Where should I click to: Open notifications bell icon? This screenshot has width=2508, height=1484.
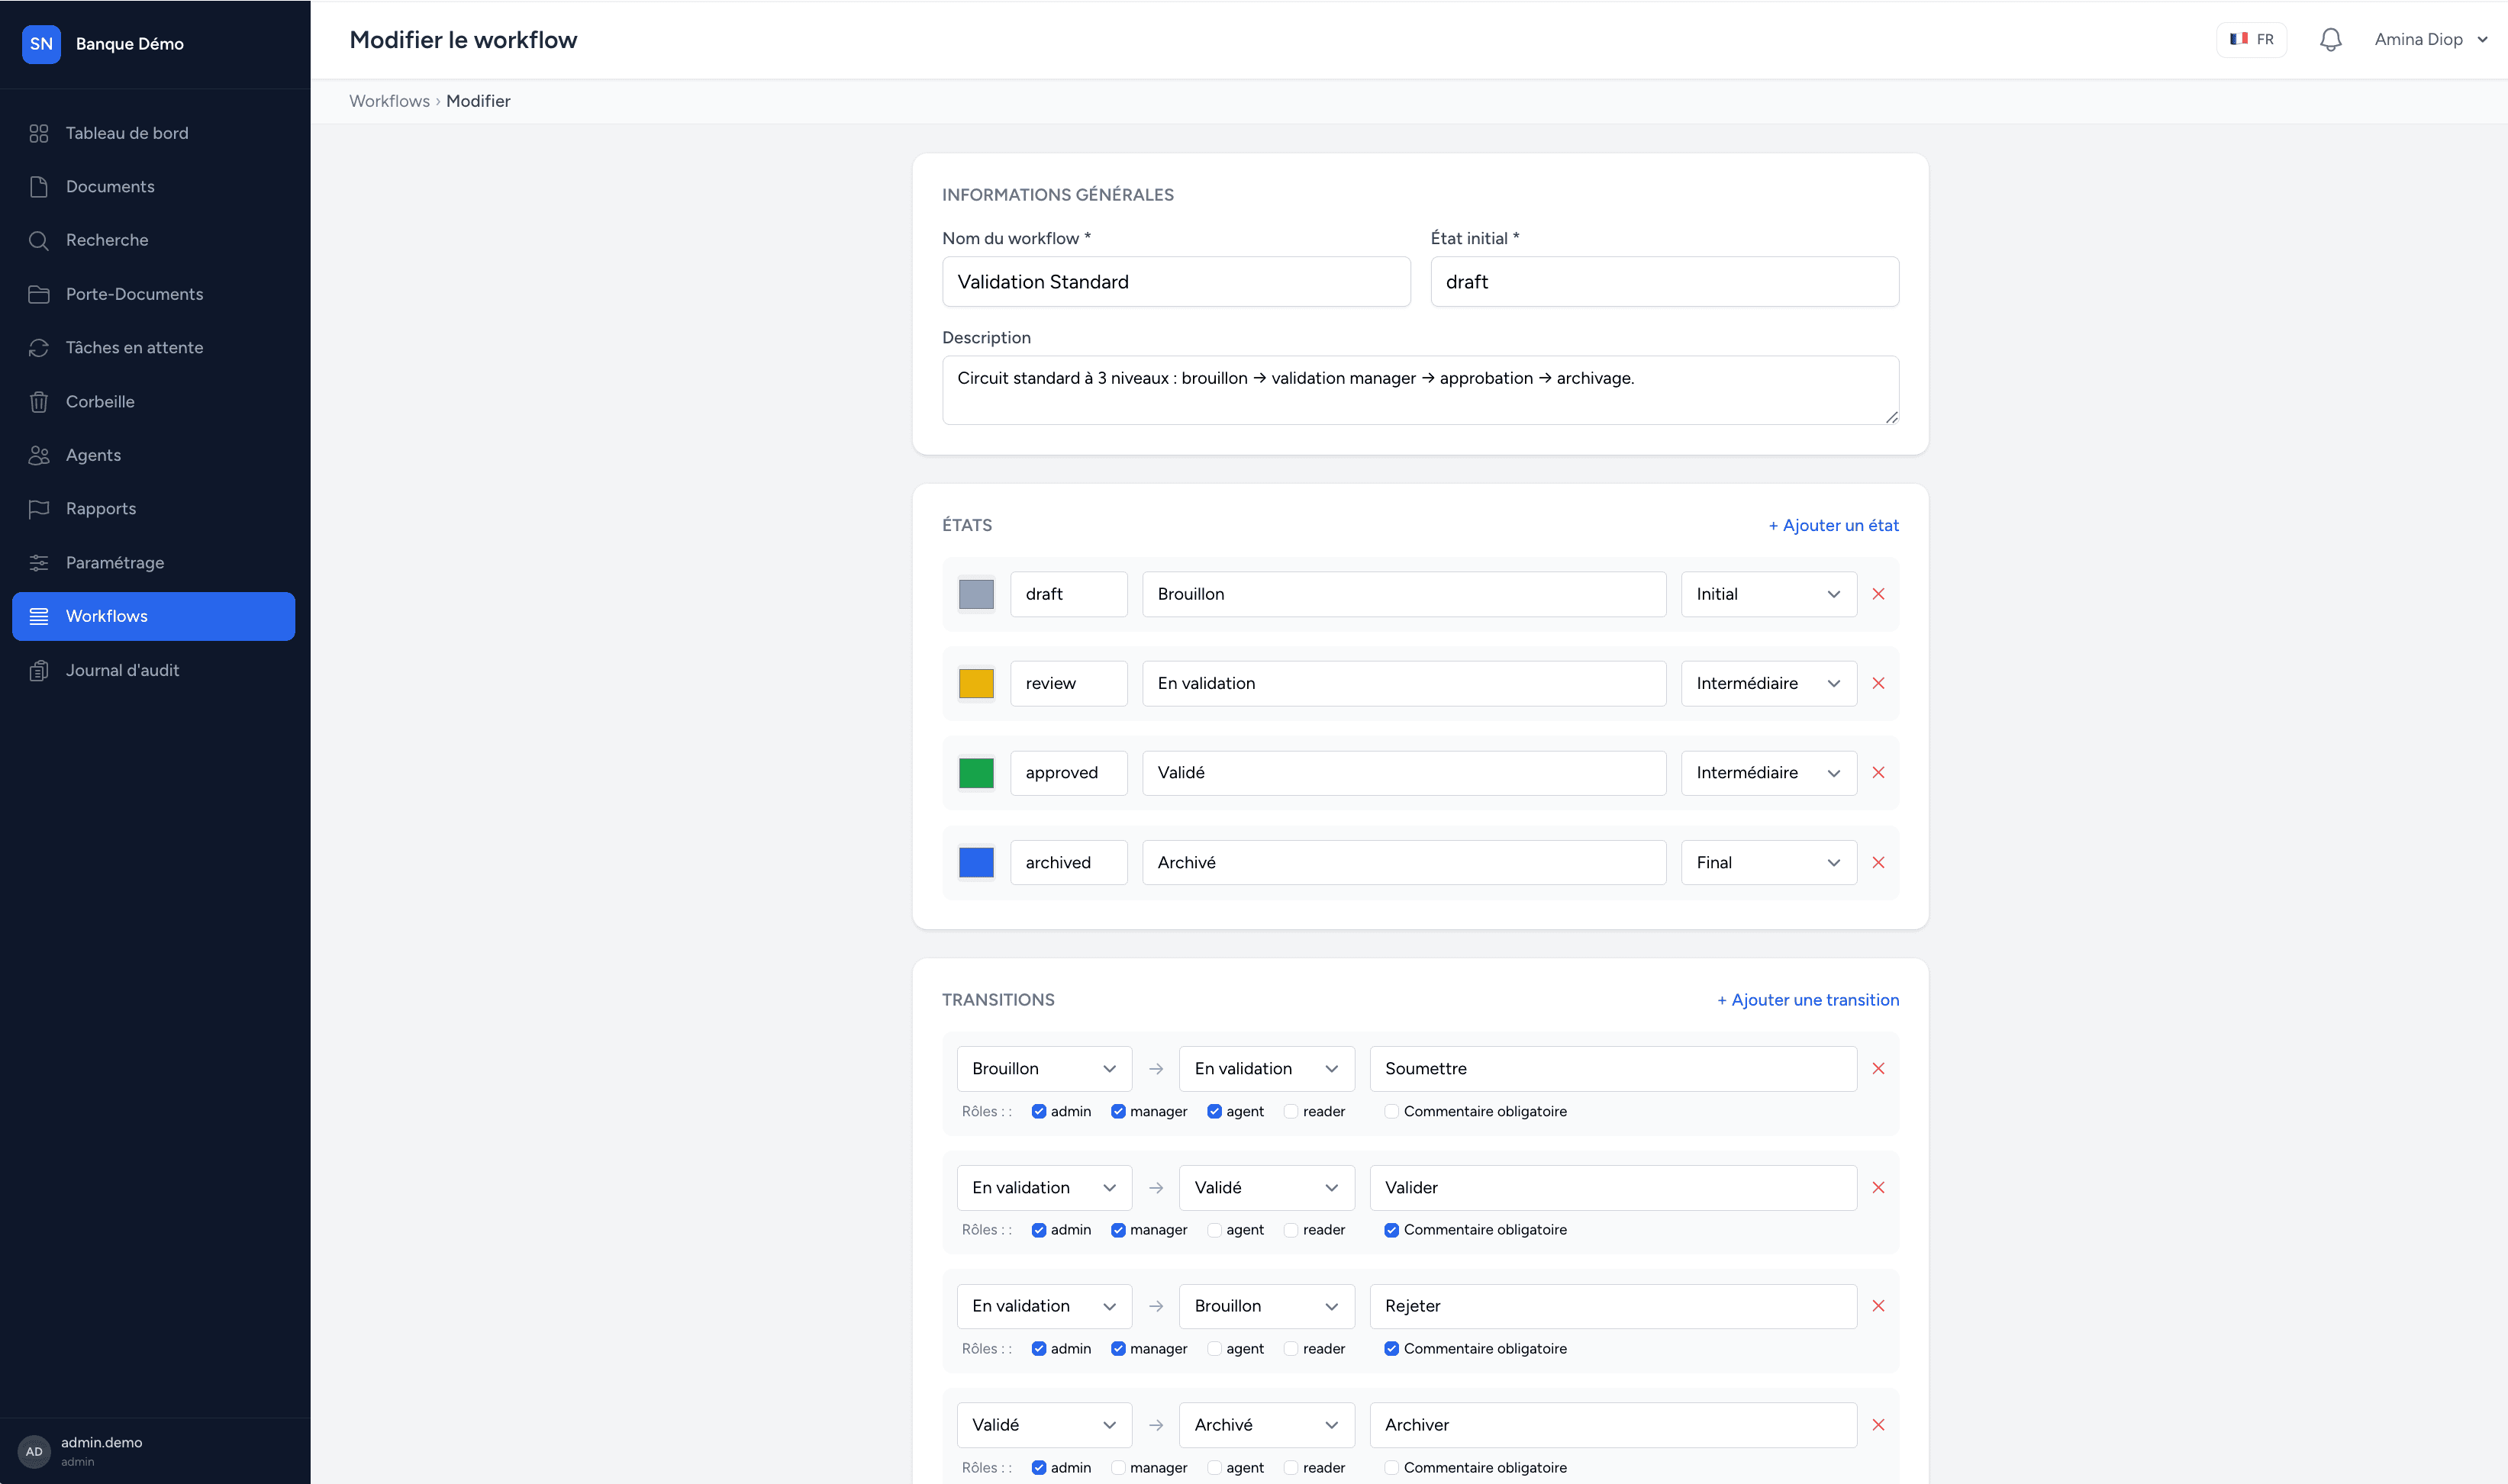2330,39
